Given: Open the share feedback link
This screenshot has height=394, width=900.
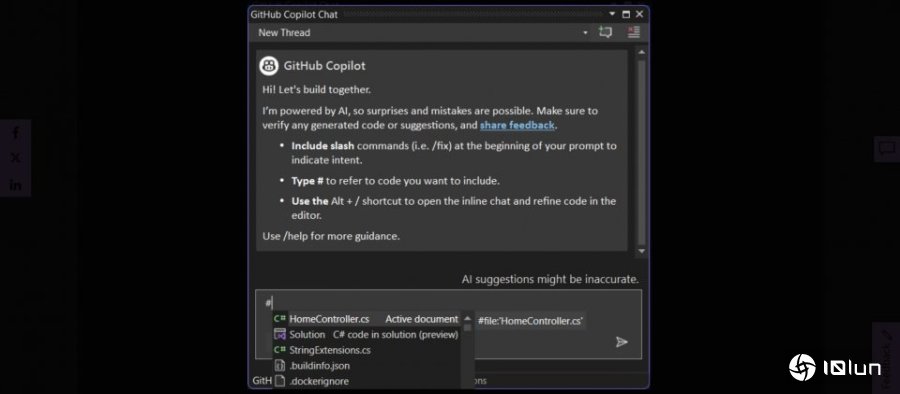Looking at the screenshot, I should coord(517,125).
